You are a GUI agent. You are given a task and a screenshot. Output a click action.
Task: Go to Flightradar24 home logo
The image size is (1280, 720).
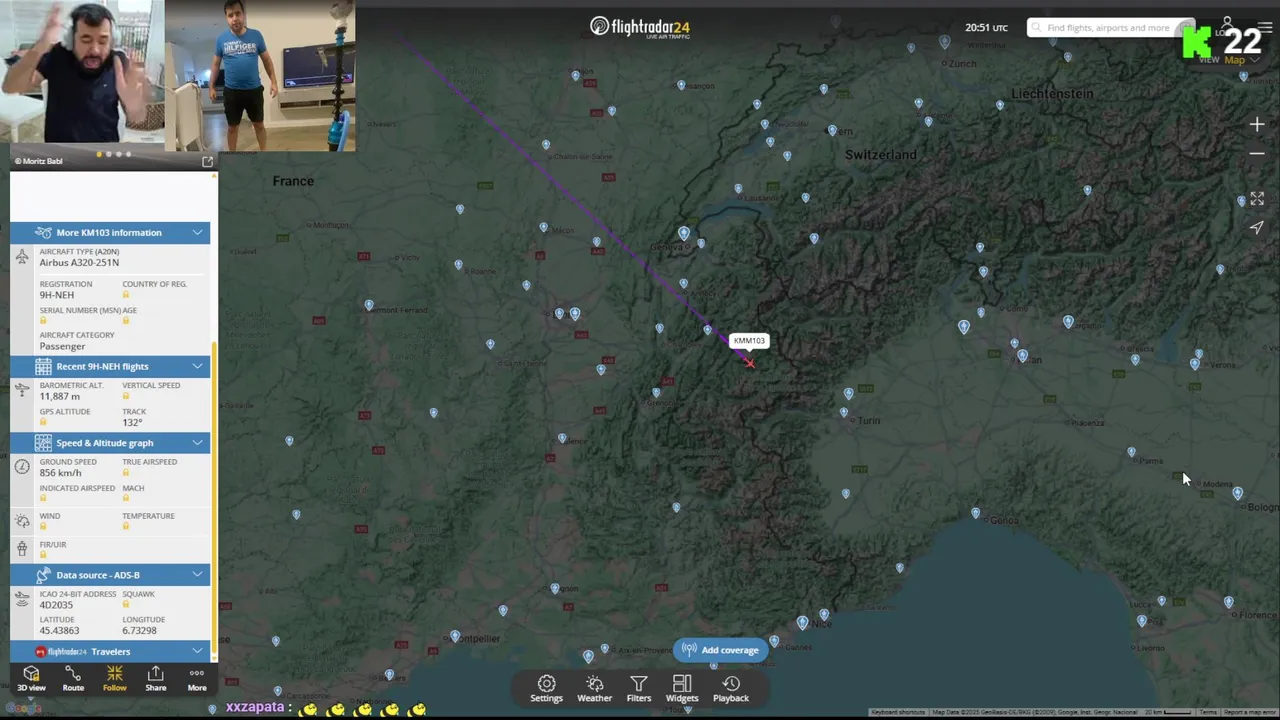point(640,27)
